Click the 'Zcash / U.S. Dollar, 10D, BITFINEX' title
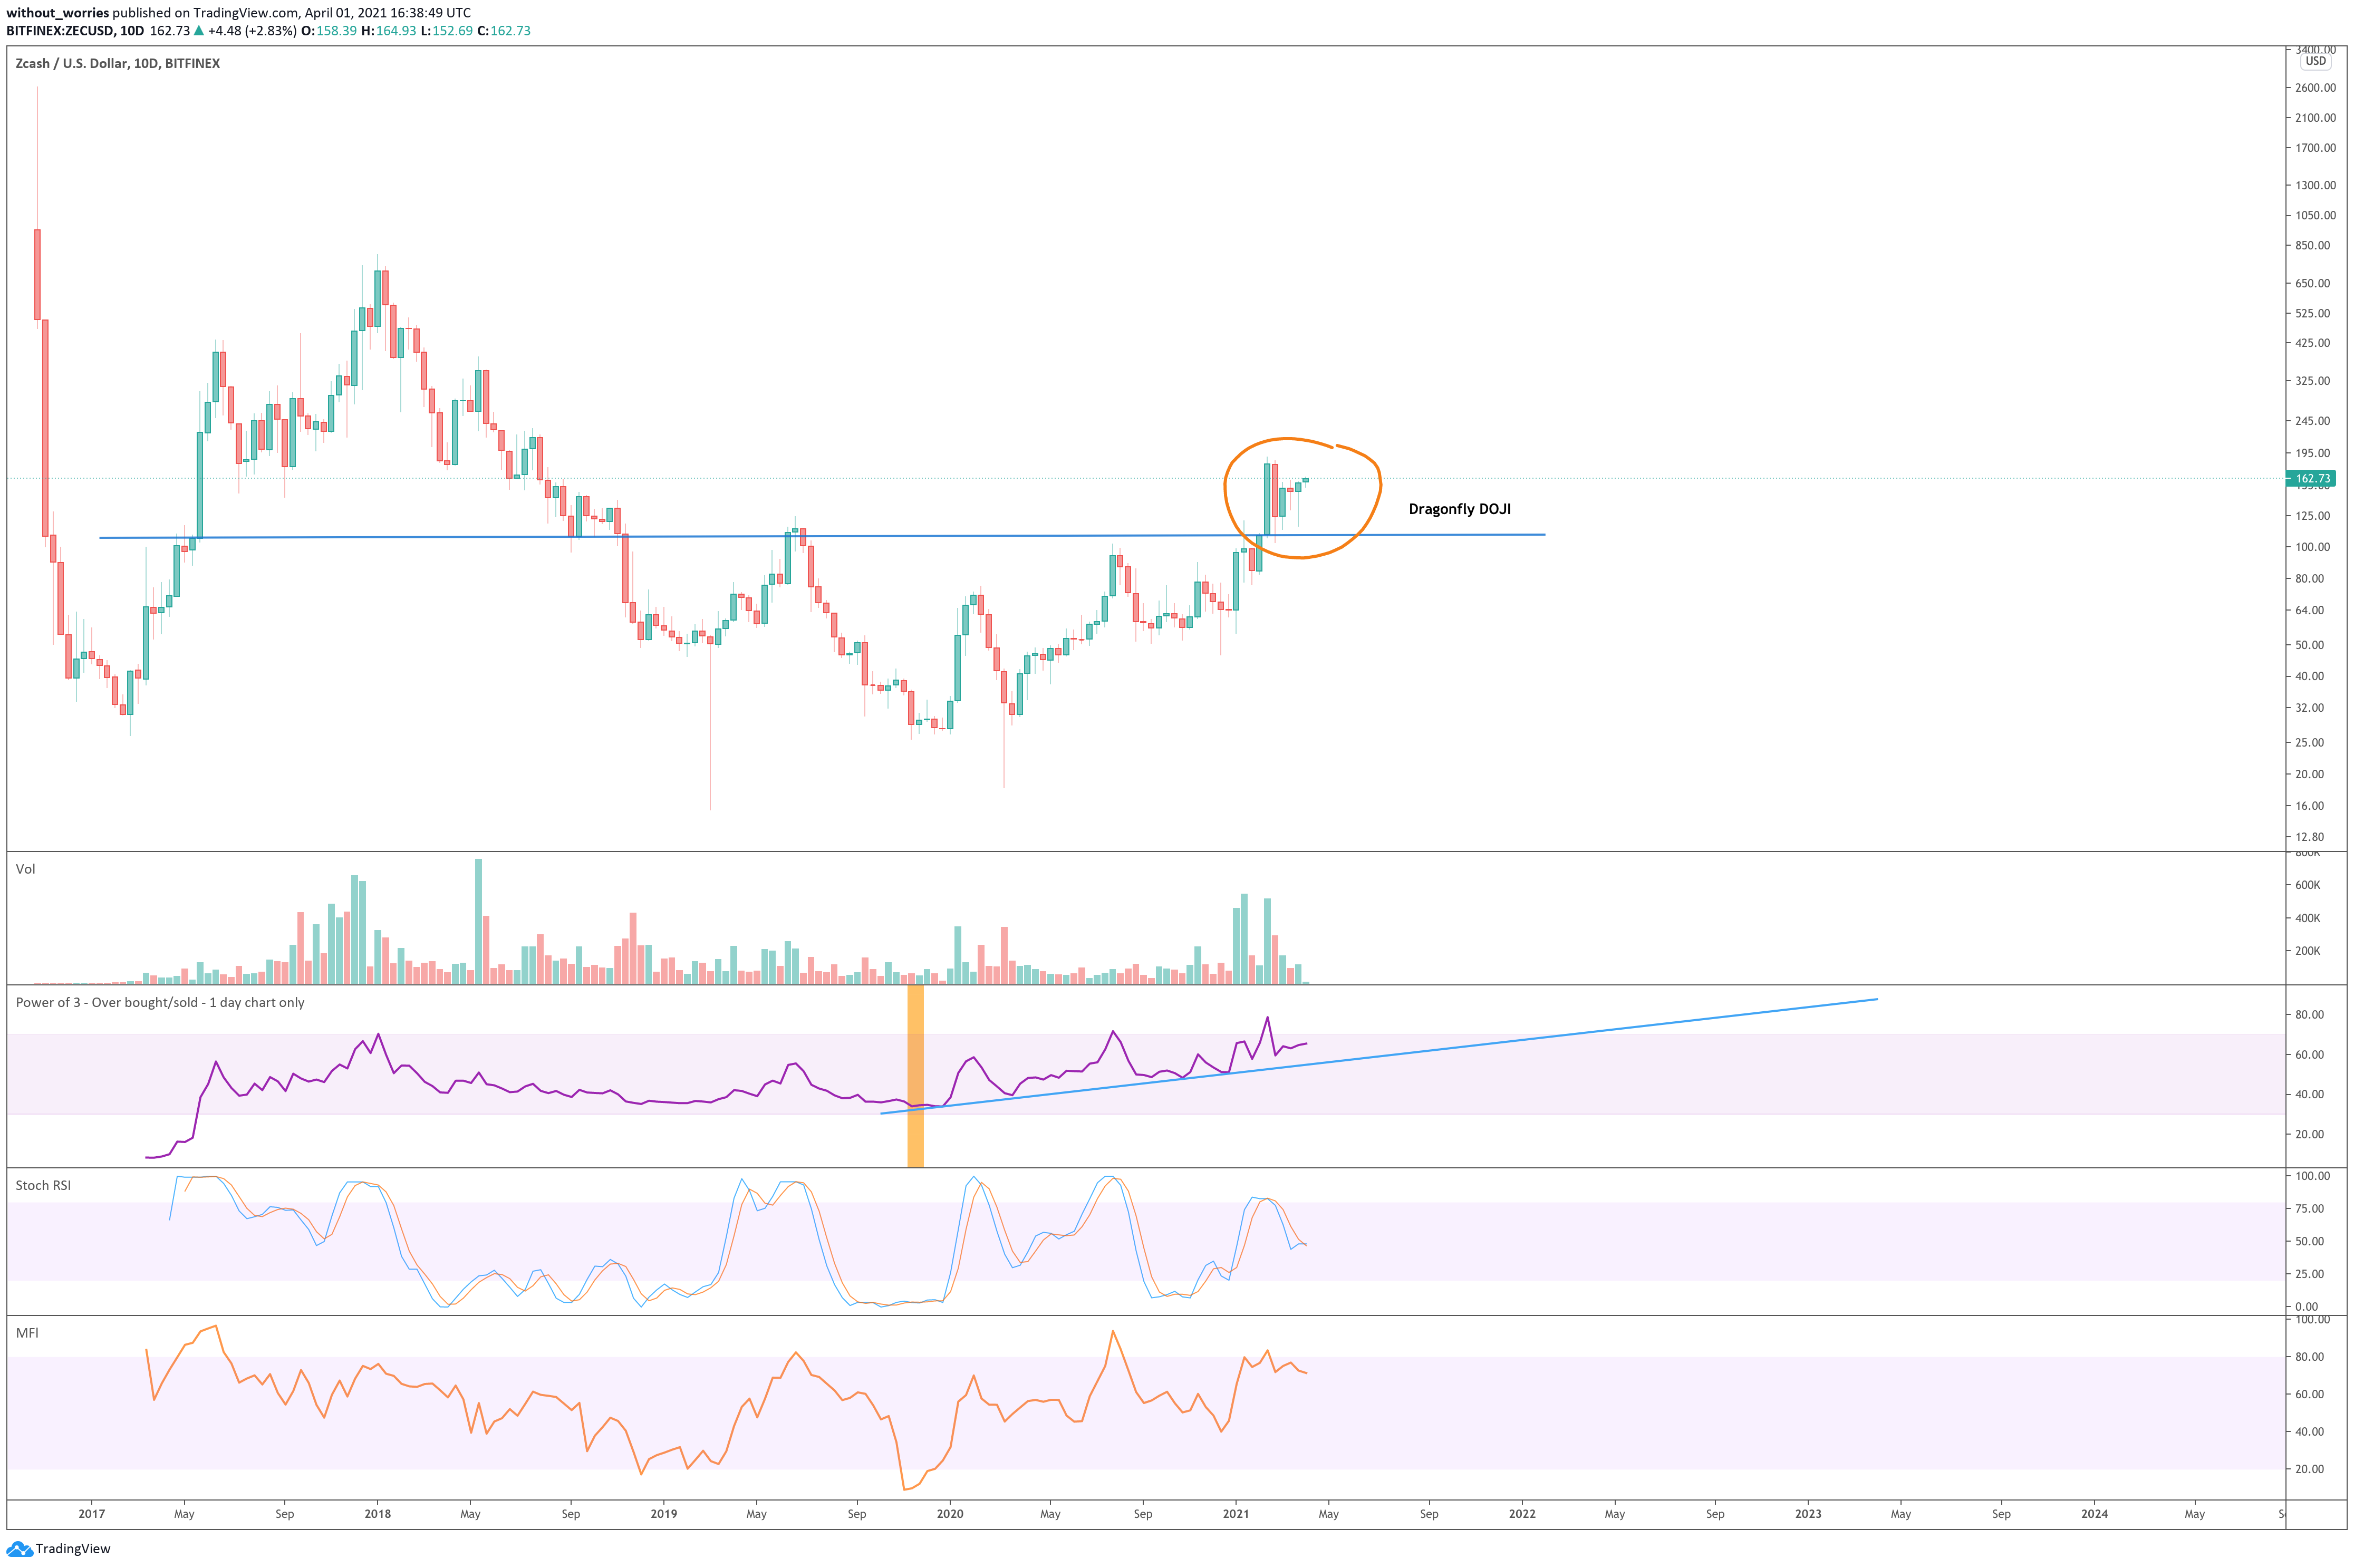This screenshot has height=1568, width=2354. point(118,63)
